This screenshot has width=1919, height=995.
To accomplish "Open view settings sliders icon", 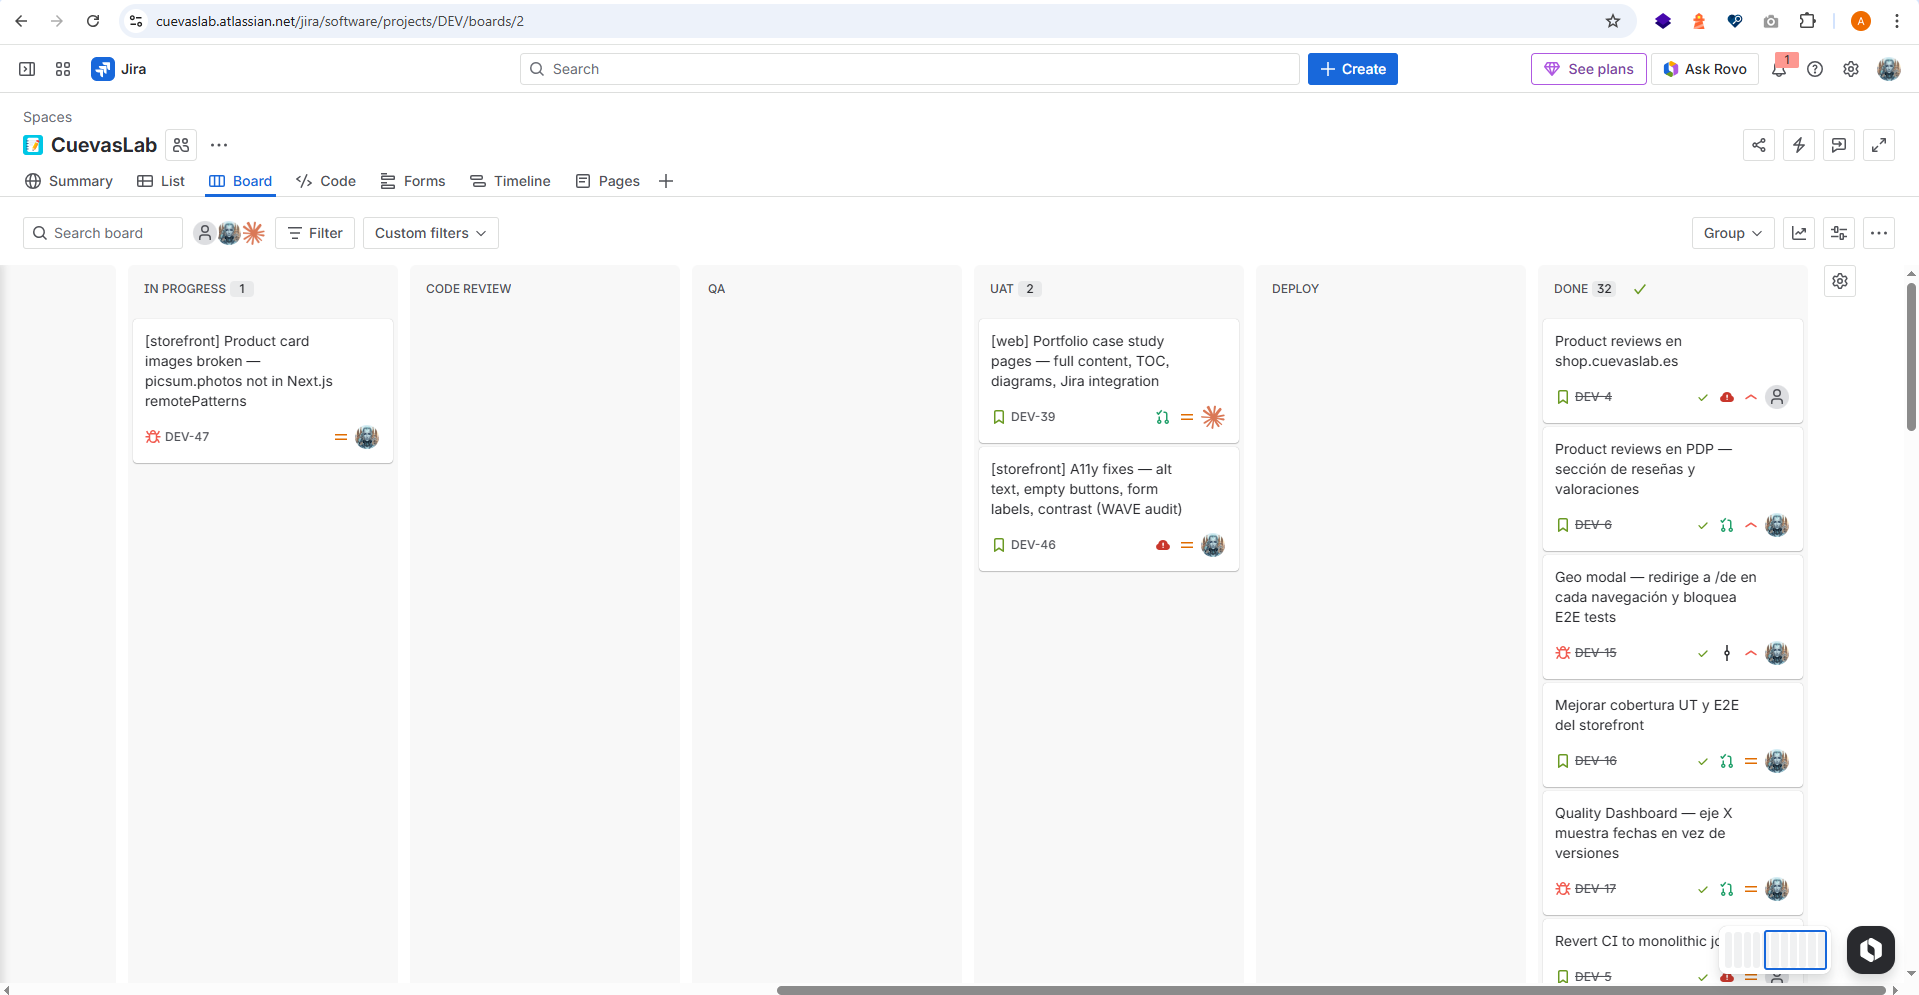I will [x=1838, y=233].
